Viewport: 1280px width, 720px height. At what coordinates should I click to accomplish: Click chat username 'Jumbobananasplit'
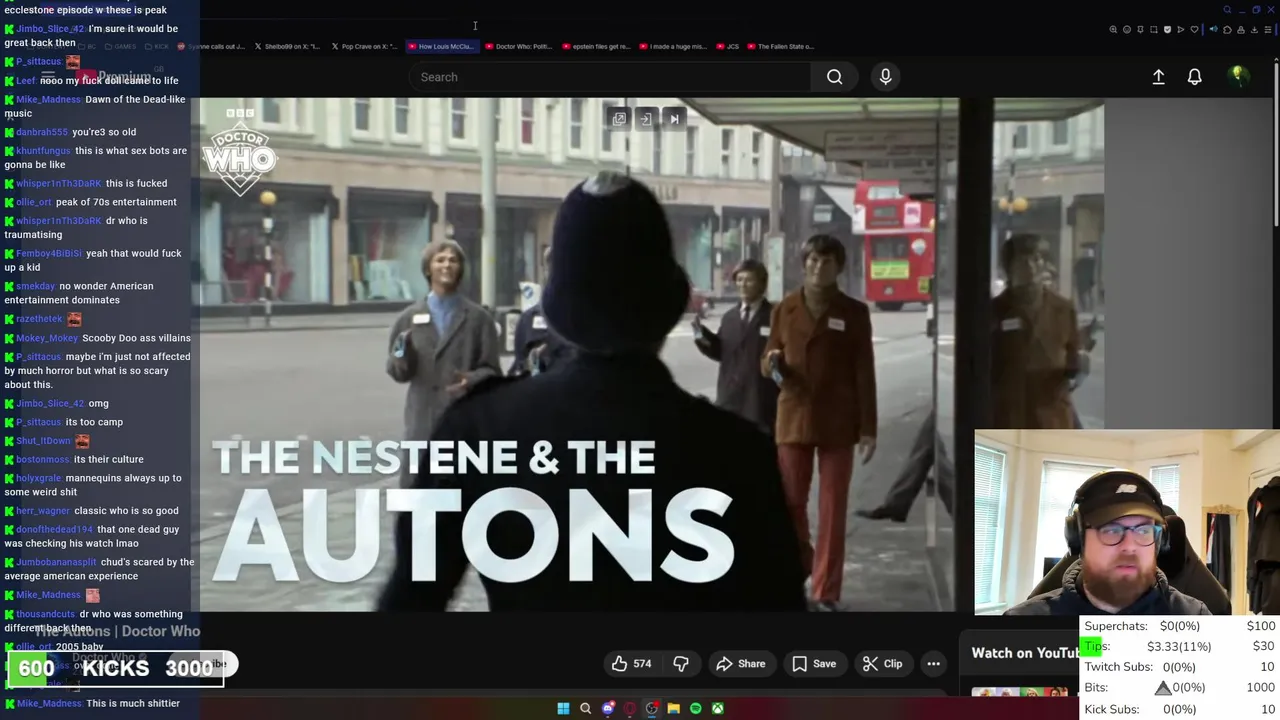[x=56, y=562]
